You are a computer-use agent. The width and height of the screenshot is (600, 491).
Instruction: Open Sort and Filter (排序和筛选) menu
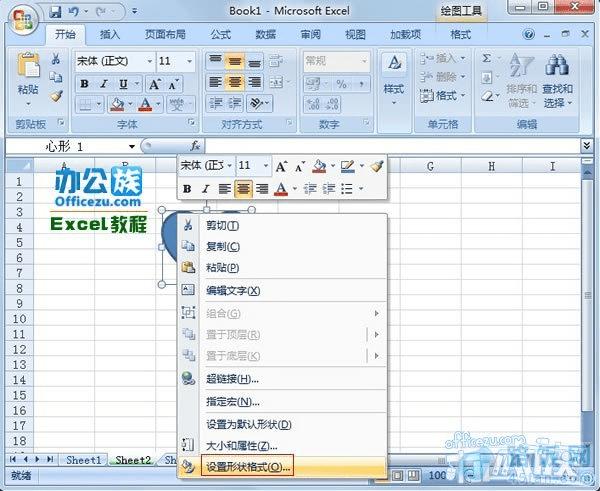[521, 81]
